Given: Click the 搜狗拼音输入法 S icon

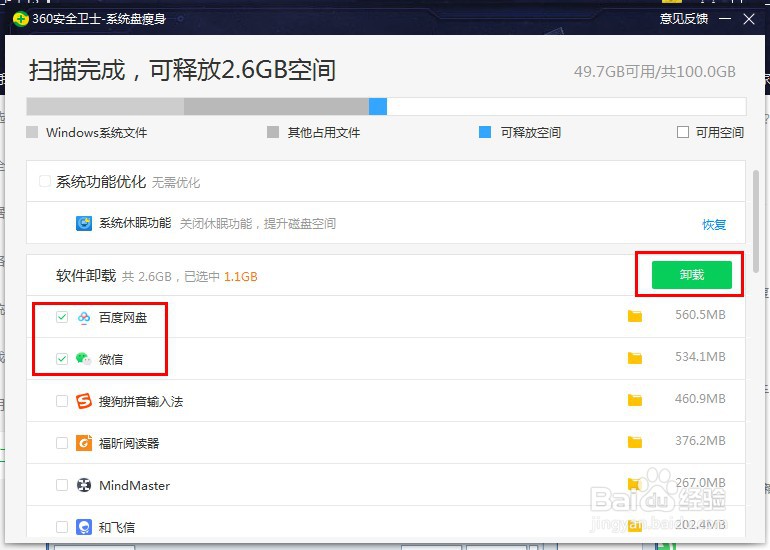Looking at the screenshot, I should [84, 401].
